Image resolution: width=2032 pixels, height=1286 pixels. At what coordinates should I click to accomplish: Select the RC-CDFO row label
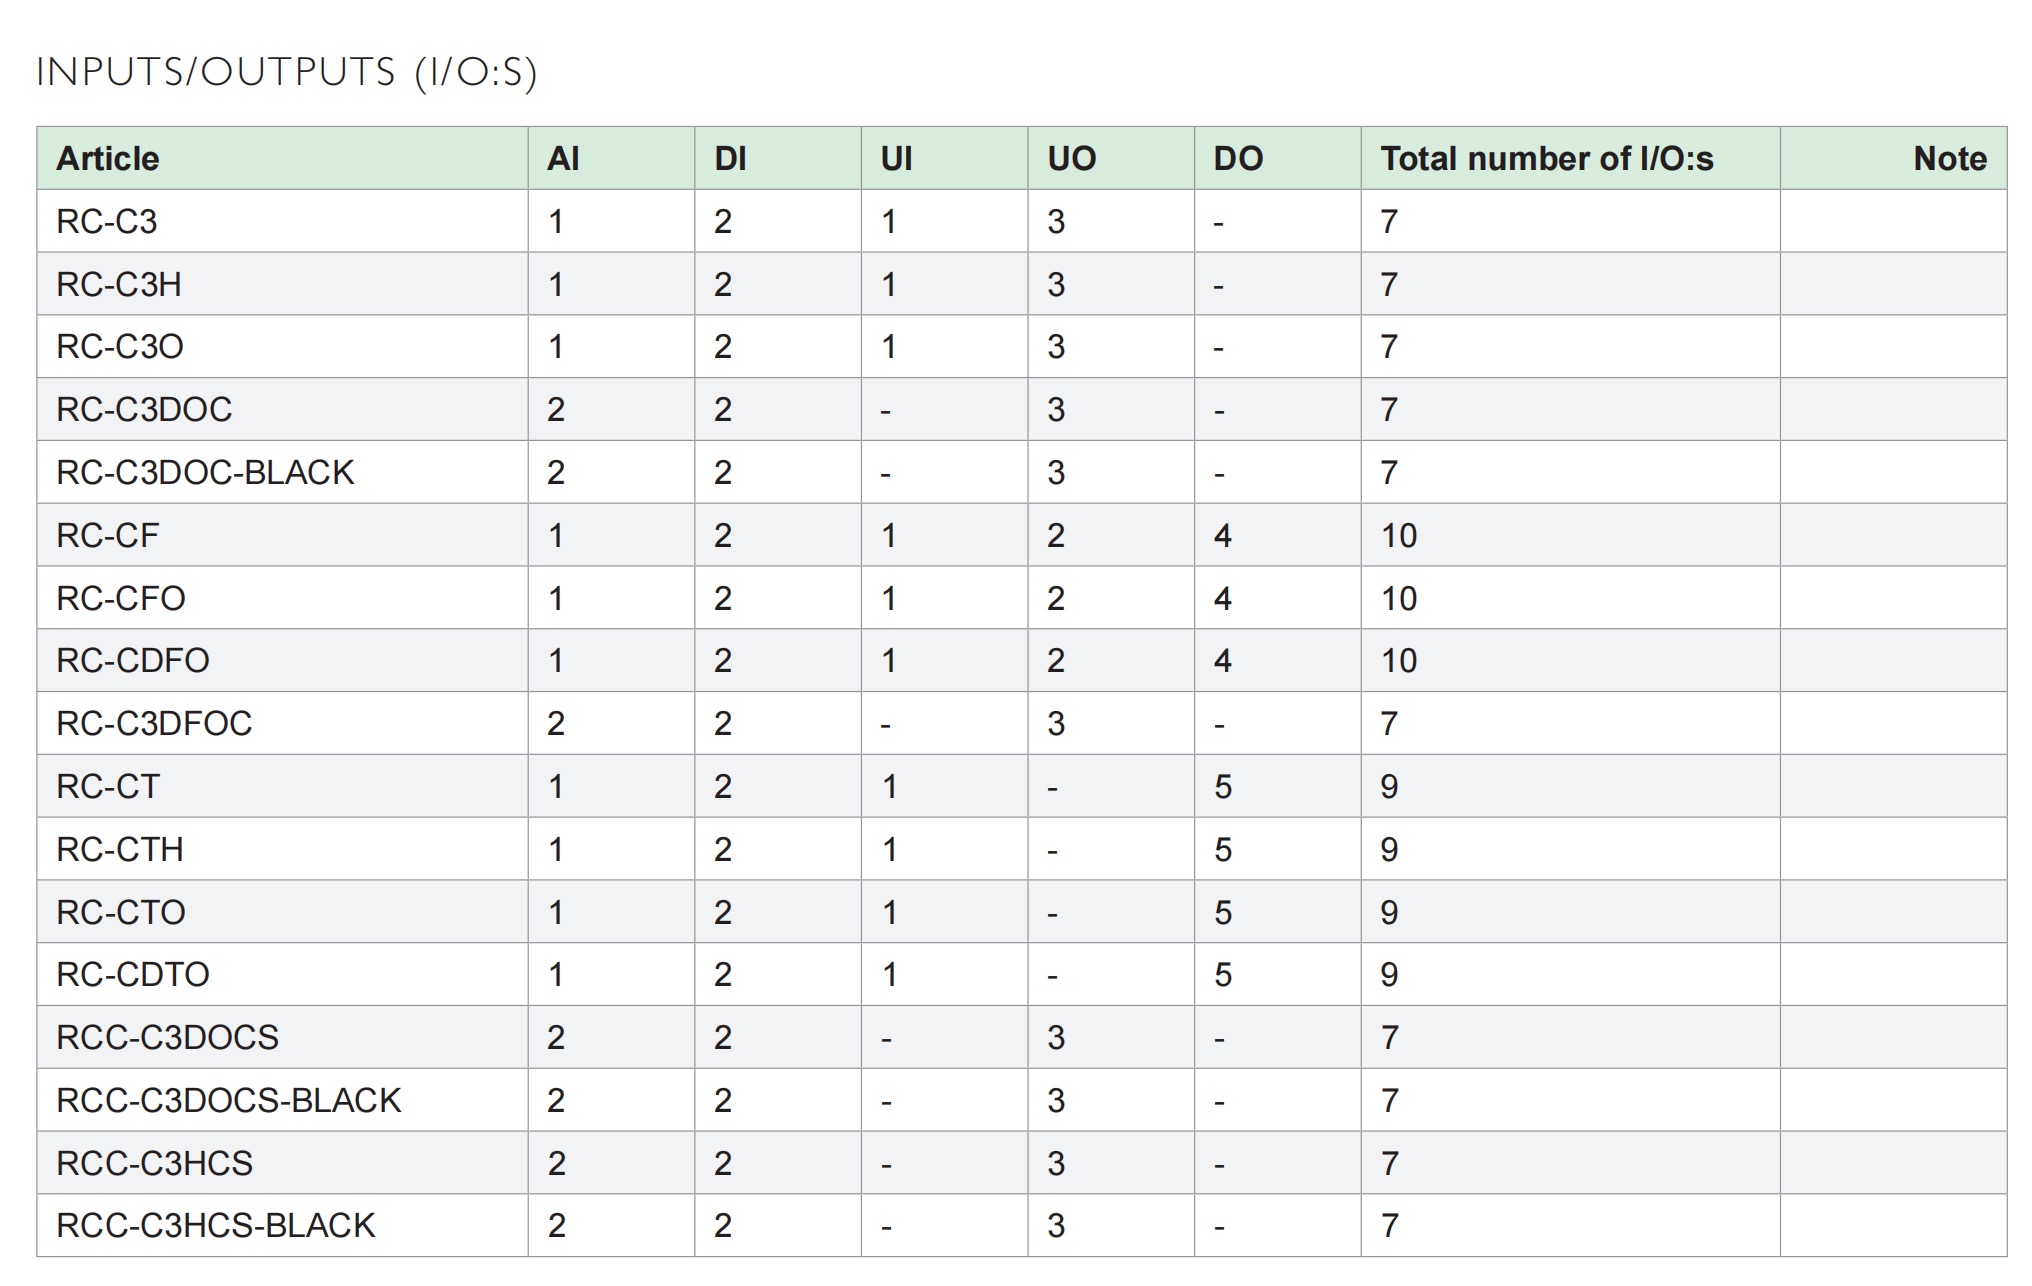click(133, 661)
